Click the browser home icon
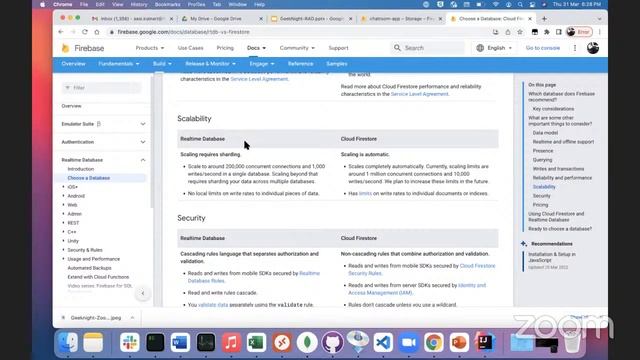640x360 pixels. tap(97, 32)
